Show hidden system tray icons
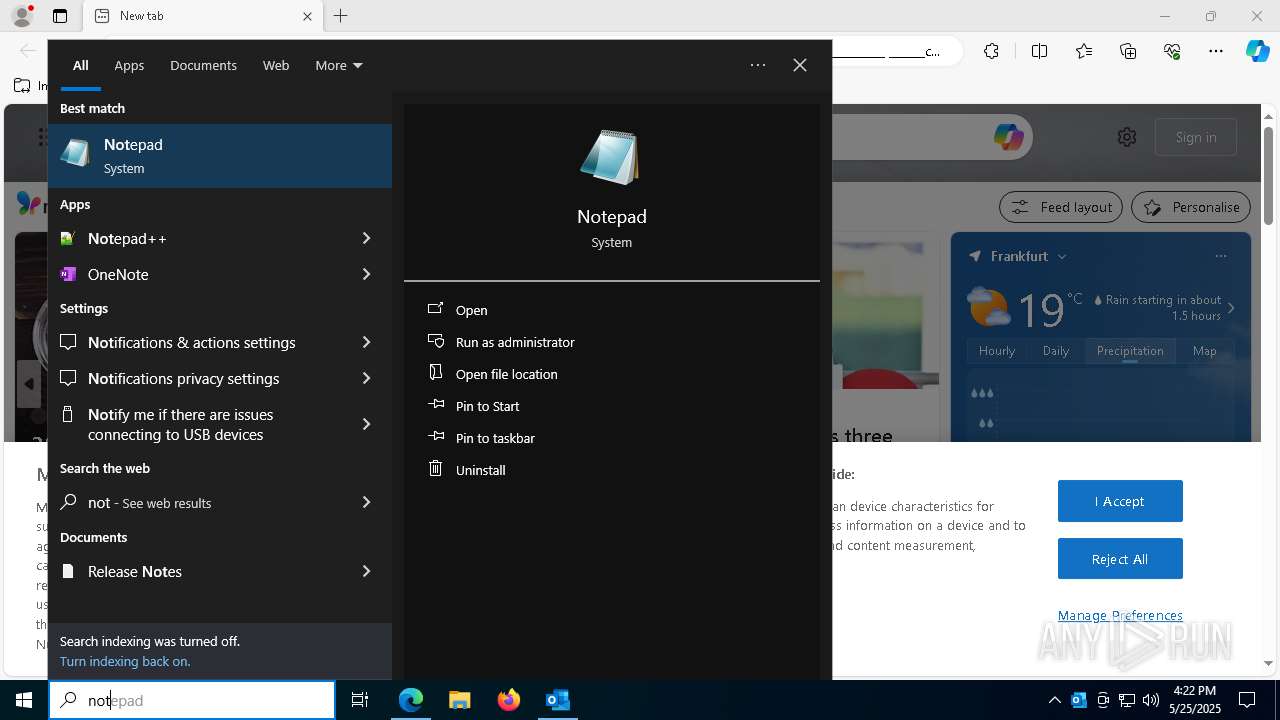 click(1054, 700)
